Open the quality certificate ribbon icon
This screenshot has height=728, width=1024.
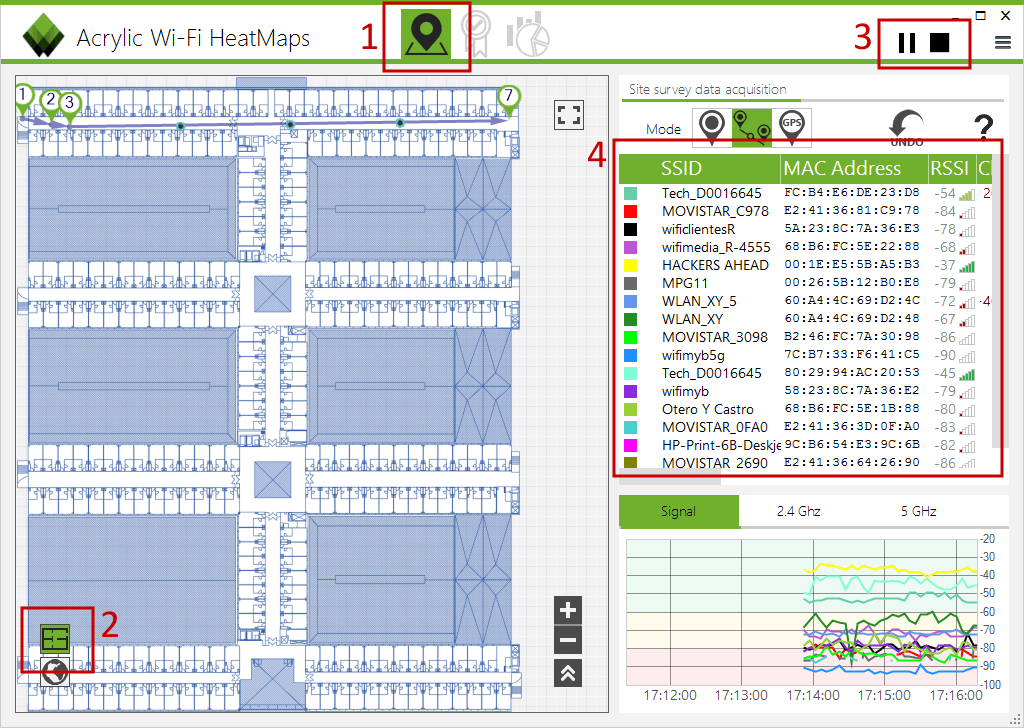475,34
